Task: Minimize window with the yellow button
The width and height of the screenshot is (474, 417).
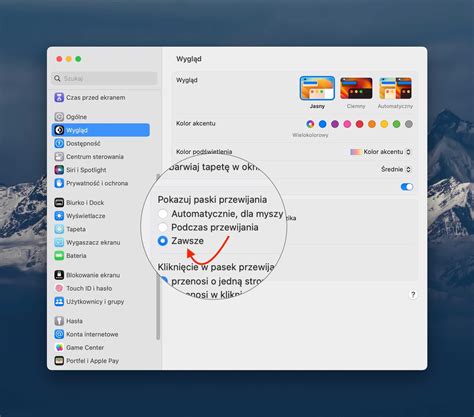Action: coord(69,59)
